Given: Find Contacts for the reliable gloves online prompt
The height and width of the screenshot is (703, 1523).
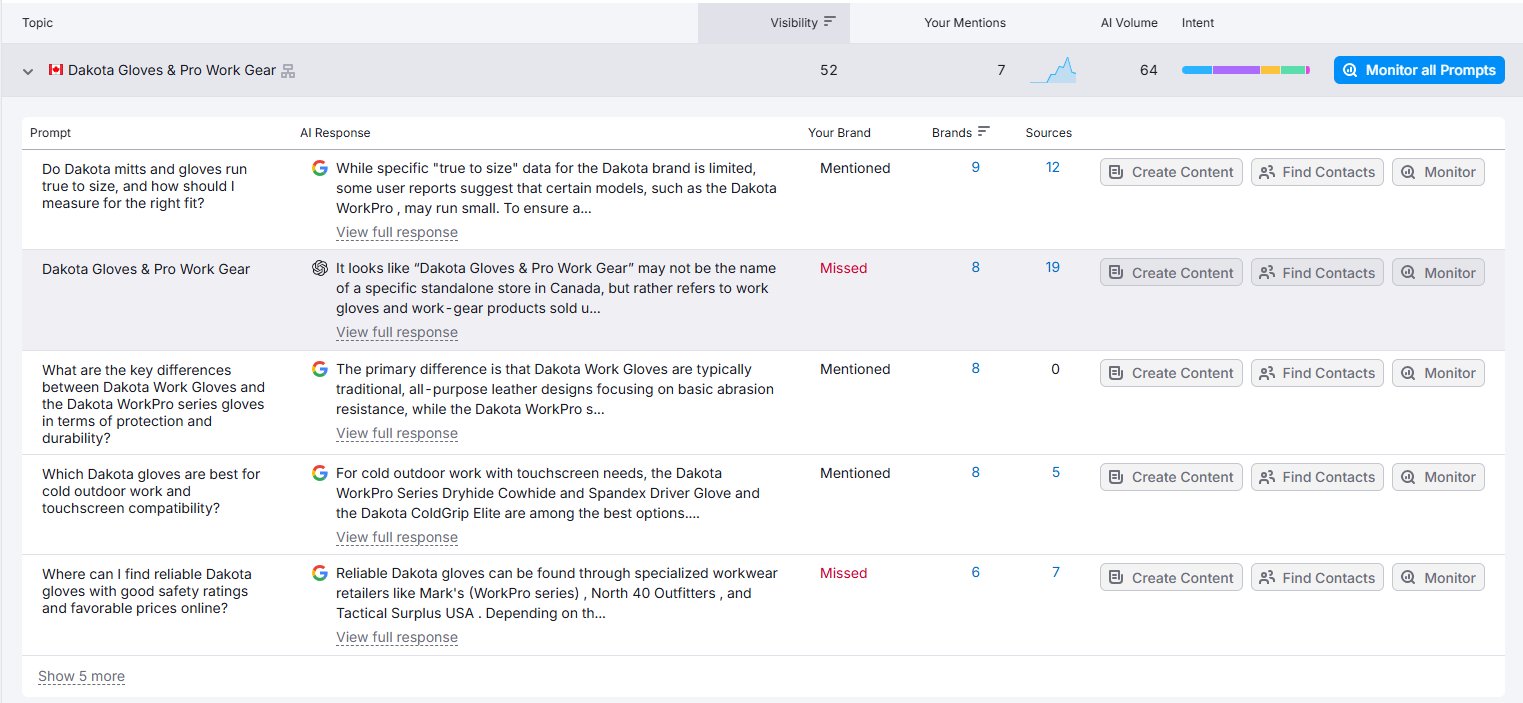Looking at the screenshot, I should tap(1317, 578).
